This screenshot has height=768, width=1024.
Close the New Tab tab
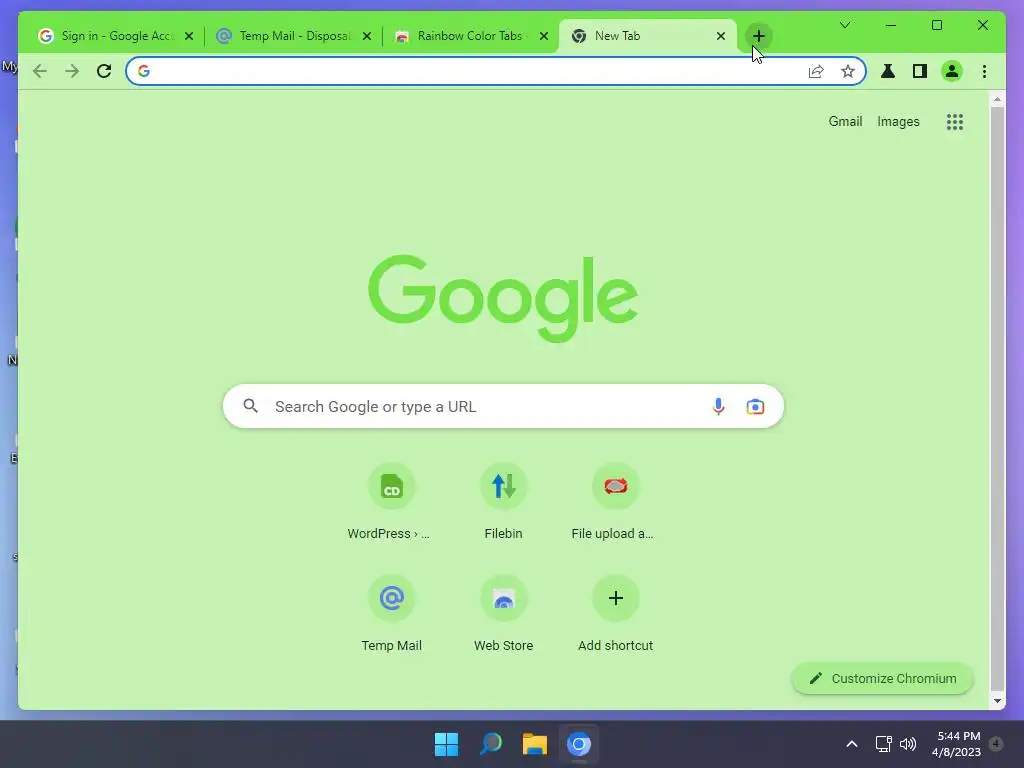[x=720, y=36]
